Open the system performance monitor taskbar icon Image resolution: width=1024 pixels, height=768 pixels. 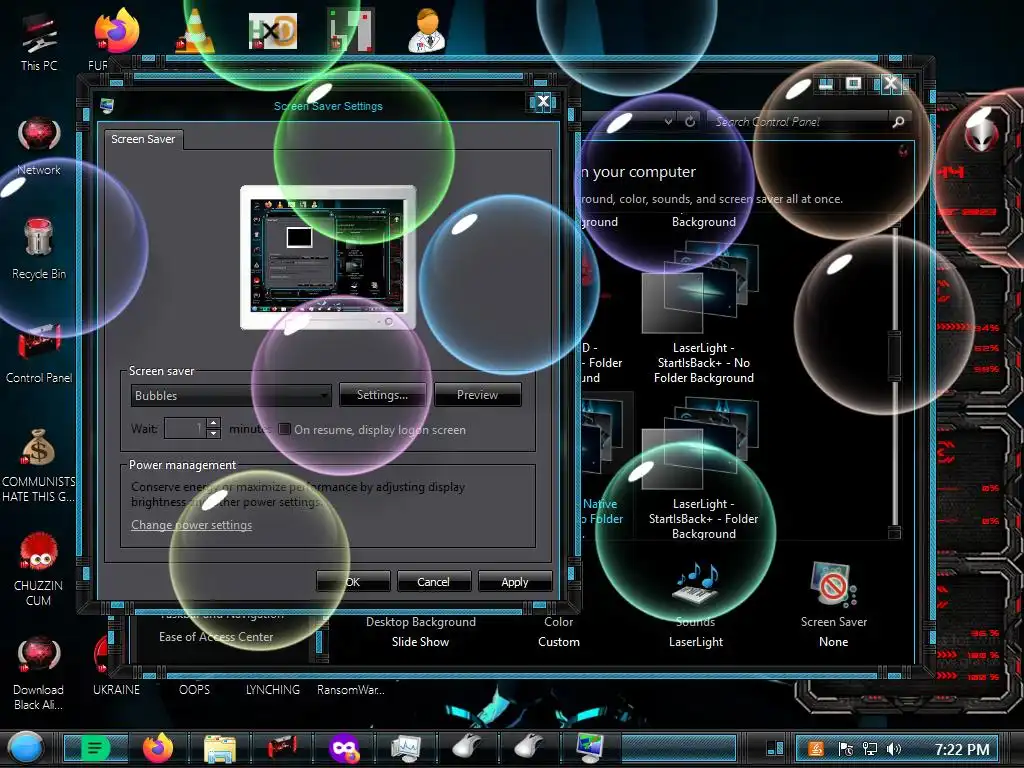click(406, 748)
